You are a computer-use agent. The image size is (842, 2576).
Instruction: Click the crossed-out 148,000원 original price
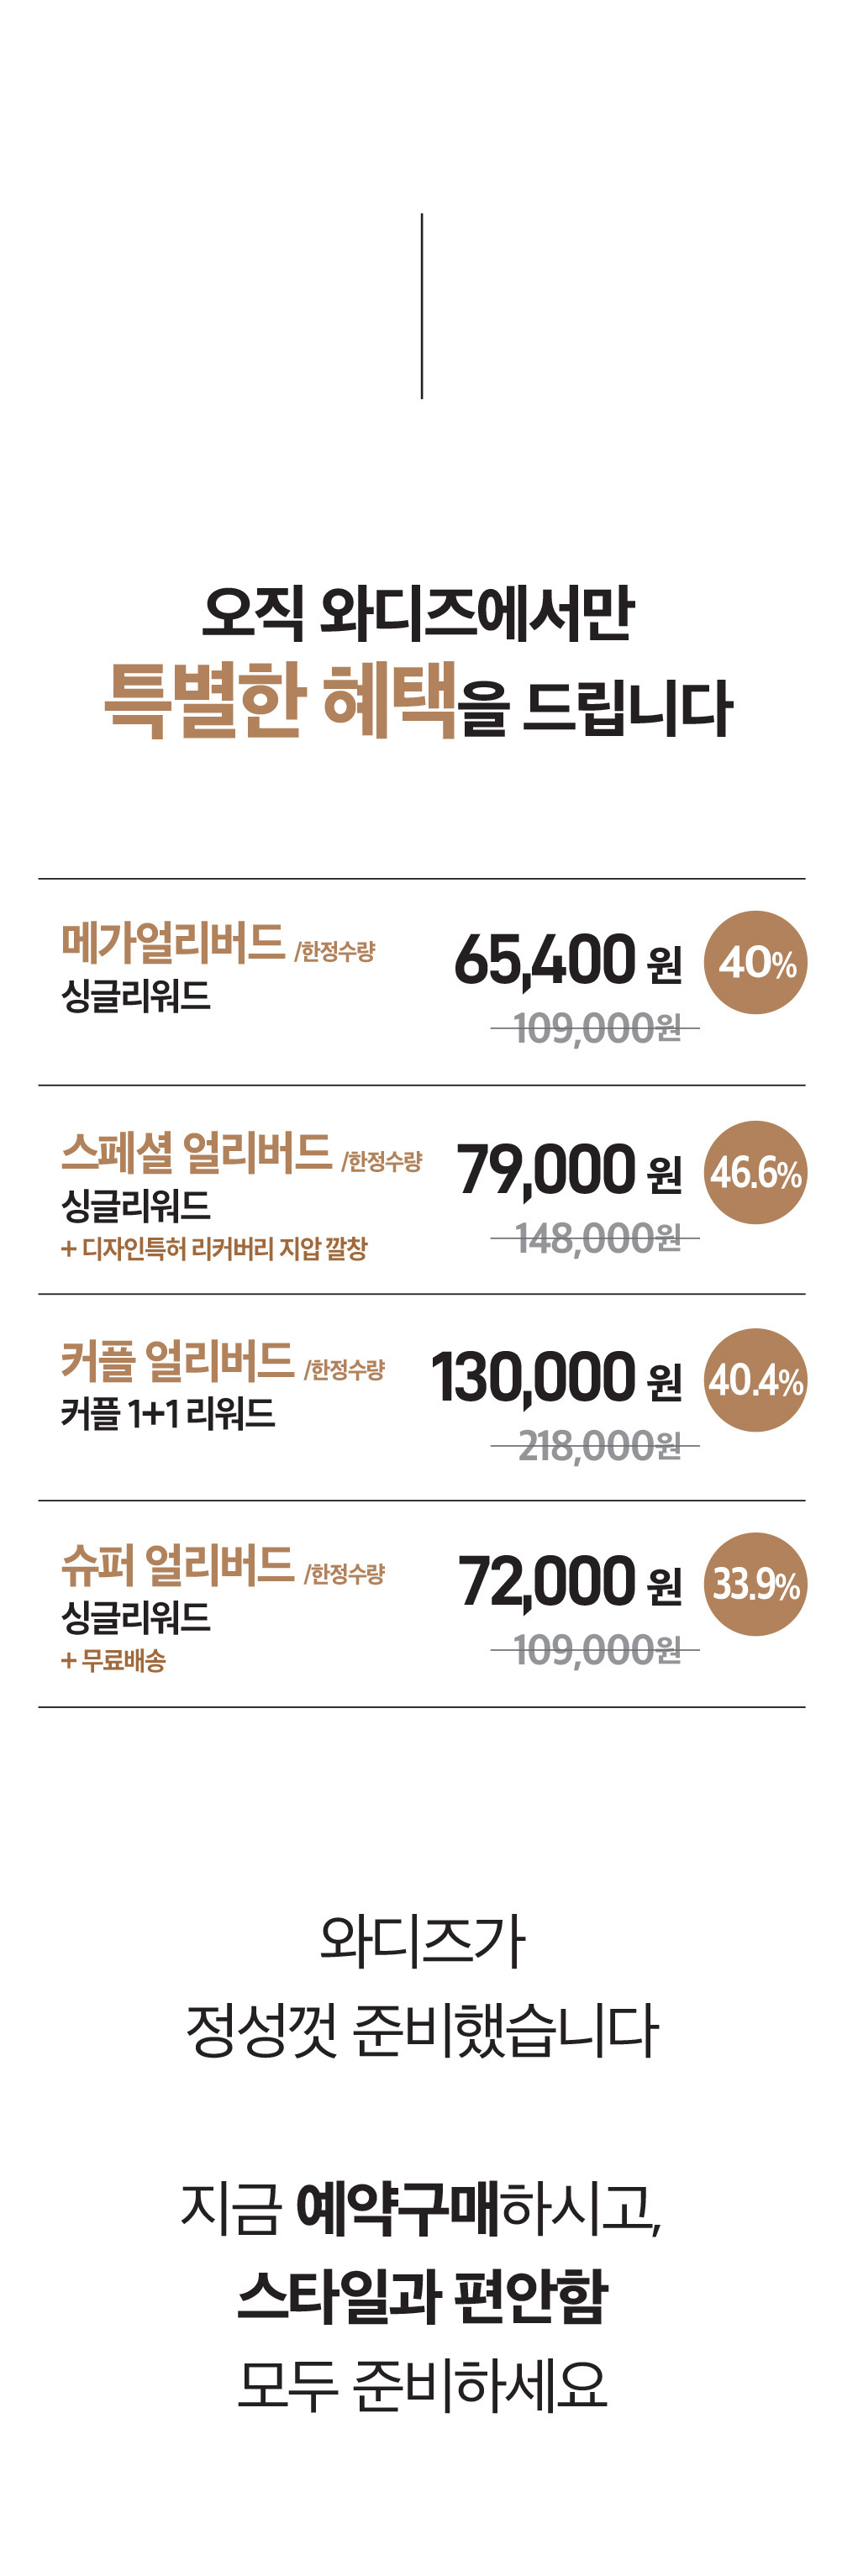tap(597, 1239)
